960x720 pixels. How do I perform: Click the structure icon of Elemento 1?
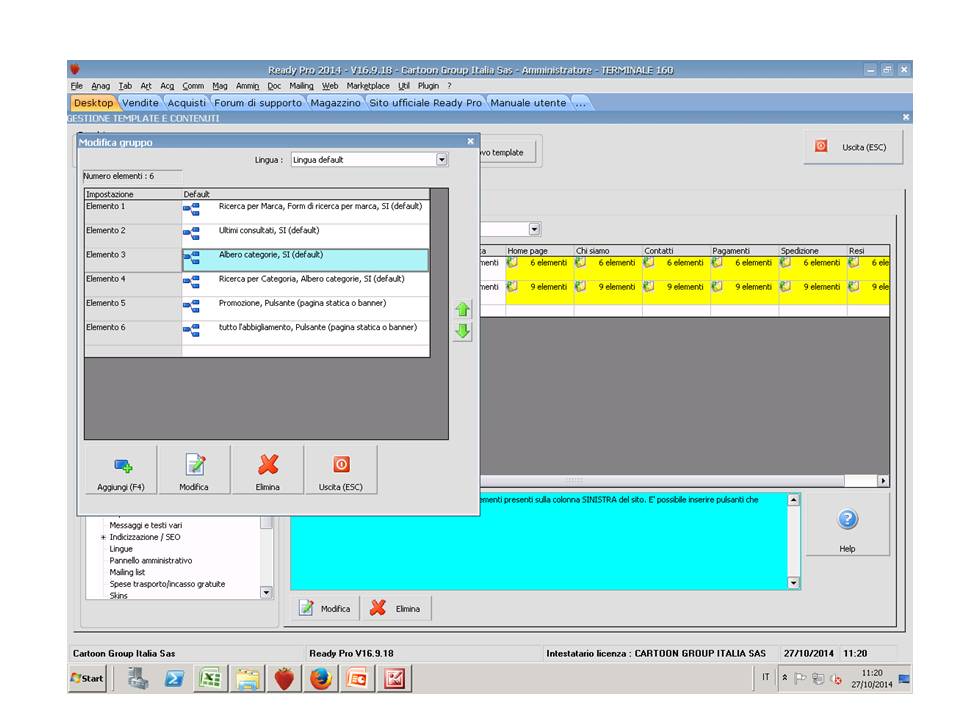[x=191, y=209]
